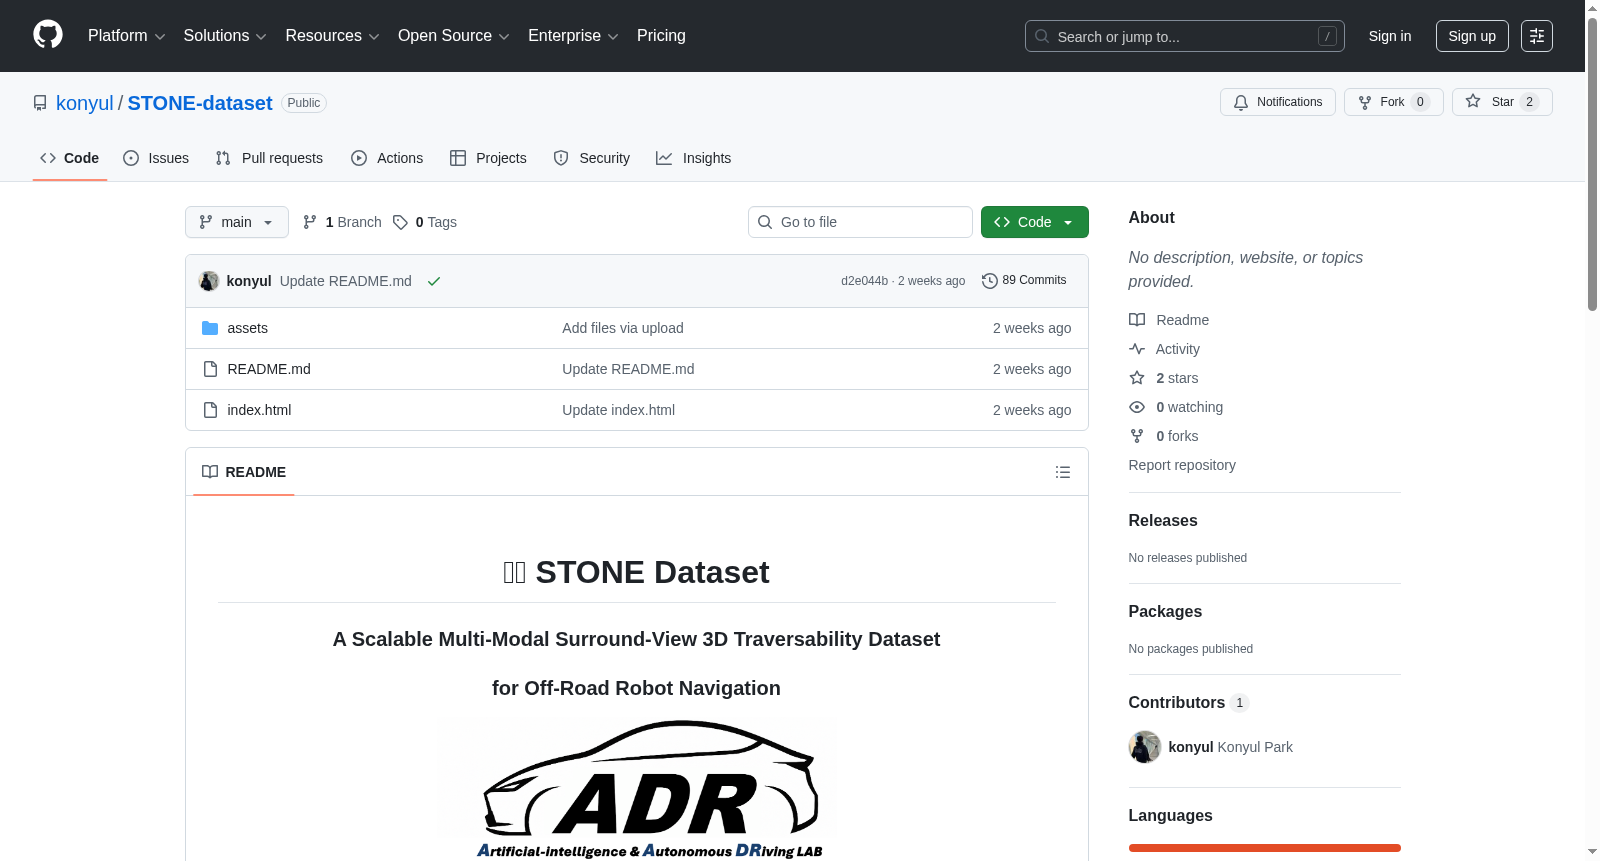The height and width of the screenshot is (861, 1600).
Task: Switch to the Issues tab
Action: pyautogui.click(x=156, y=158)
